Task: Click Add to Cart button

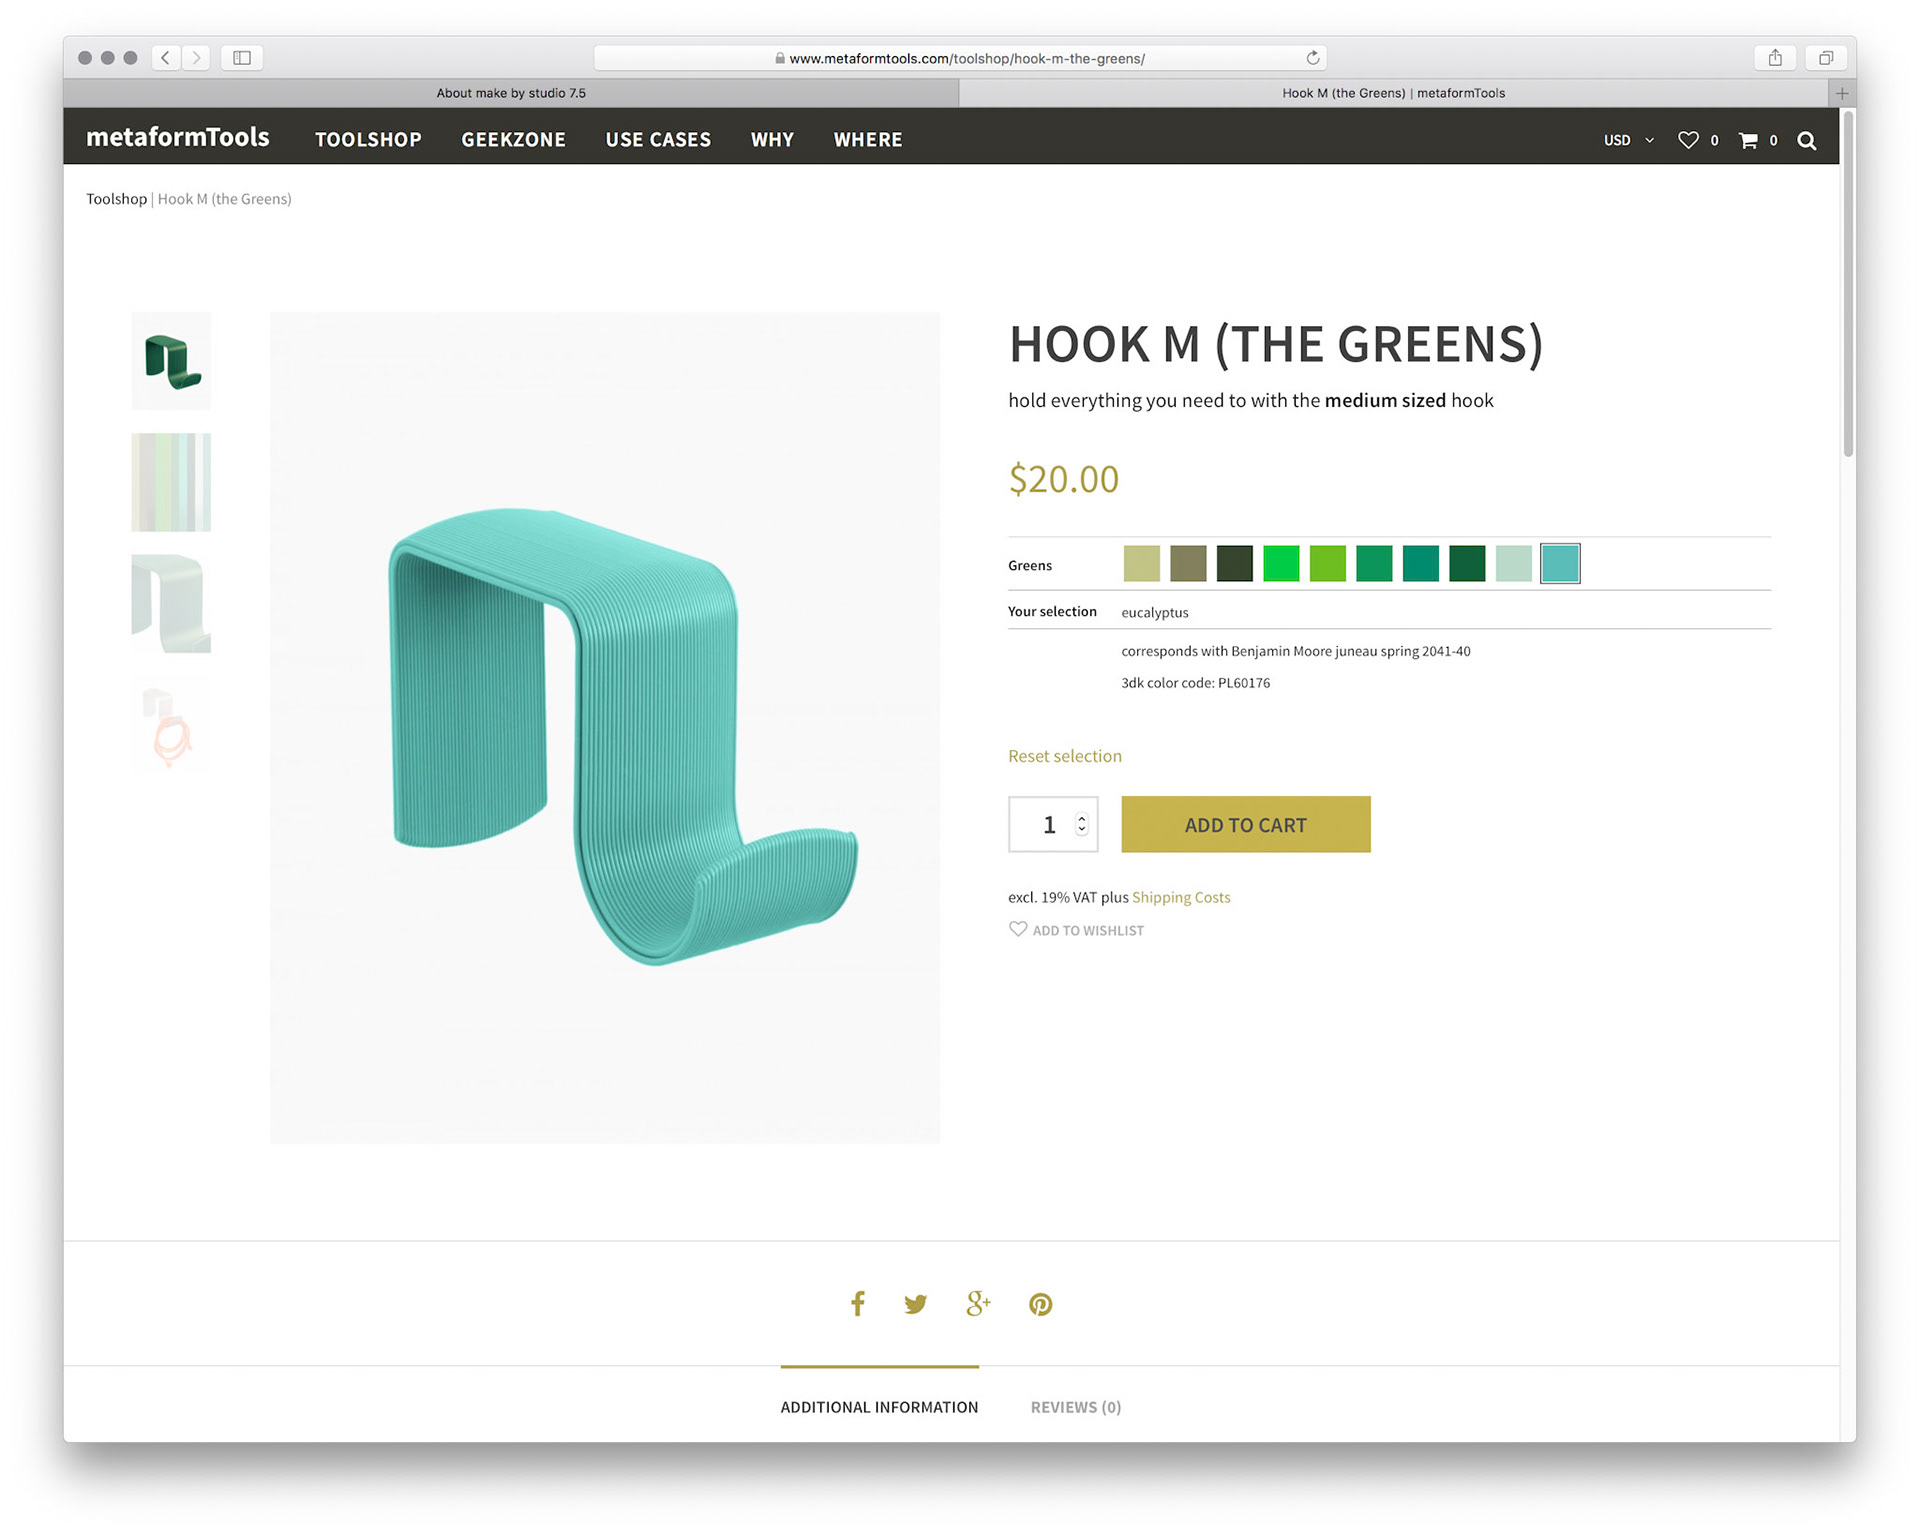Action: [1245, 825]
